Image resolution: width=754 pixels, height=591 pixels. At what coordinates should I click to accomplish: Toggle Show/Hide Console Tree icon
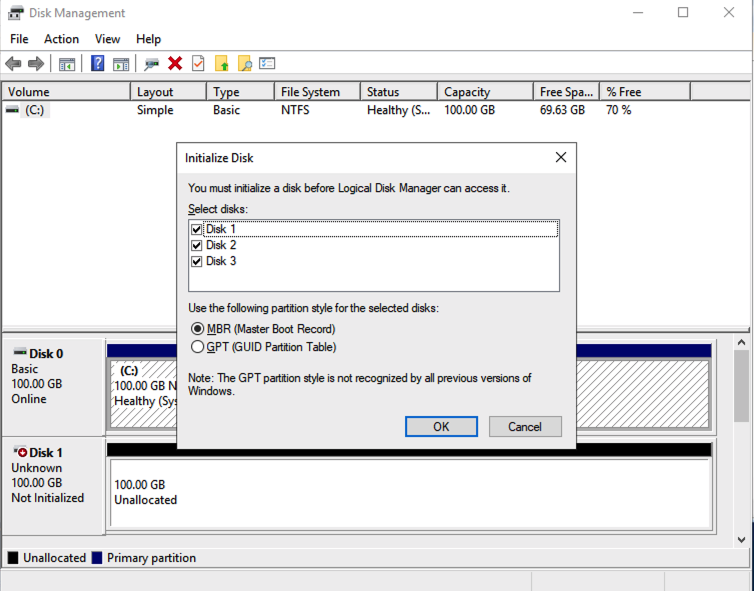(x=67, y=63)
